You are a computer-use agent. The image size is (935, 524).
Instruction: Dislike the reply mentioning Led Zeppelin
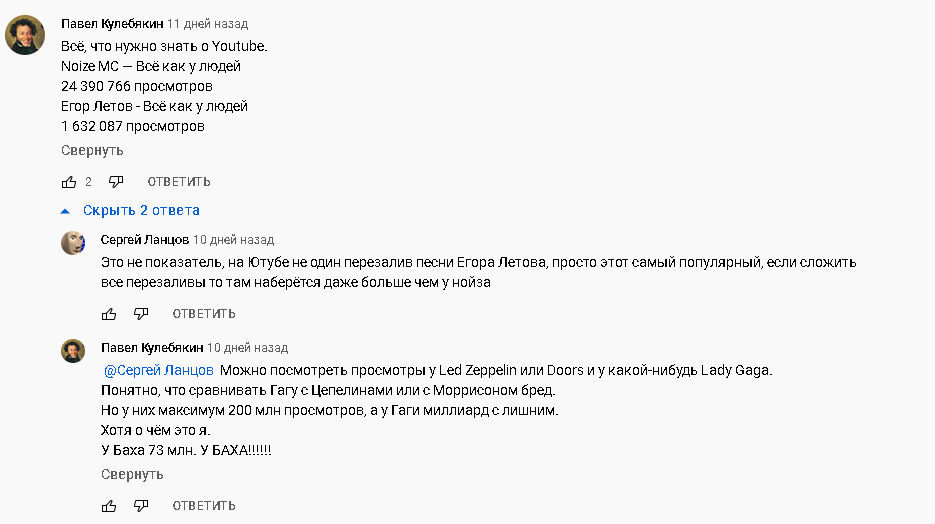(141, 506)
